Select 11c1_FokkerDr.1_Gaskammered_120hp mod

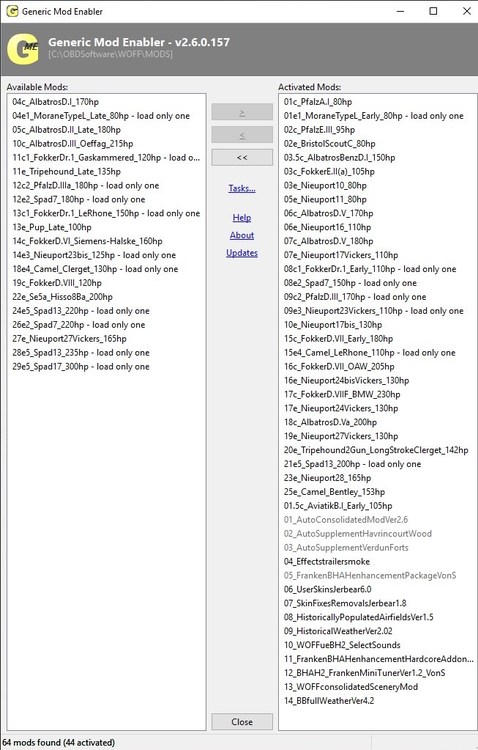click(x=106, y=157)
